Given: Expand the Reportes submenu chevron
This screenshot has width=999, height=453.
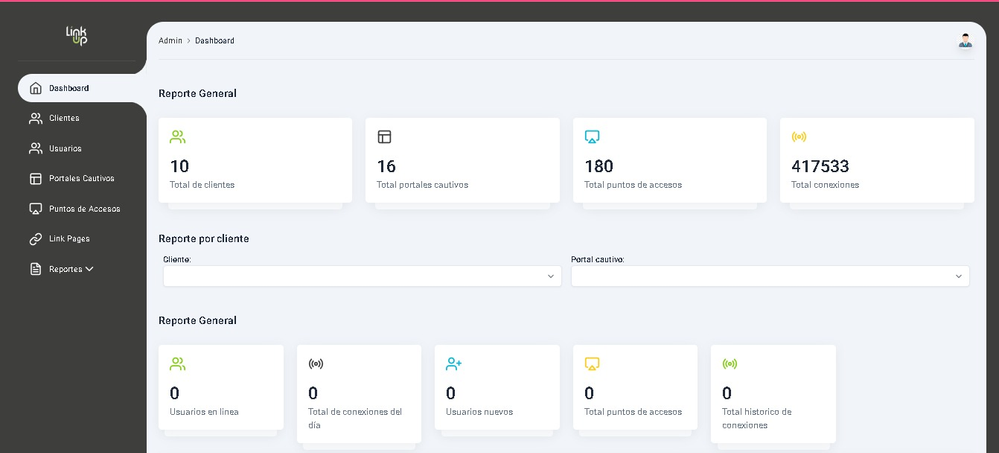Looking at the screenshot, I should [89, 269].
